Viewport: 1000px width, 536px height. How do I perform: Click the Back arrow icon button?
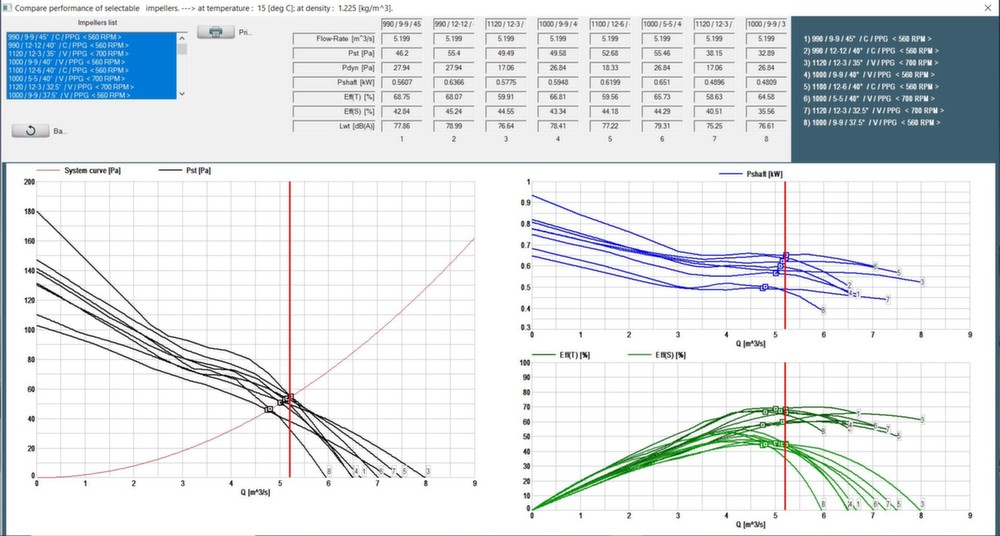click(31, 131)
